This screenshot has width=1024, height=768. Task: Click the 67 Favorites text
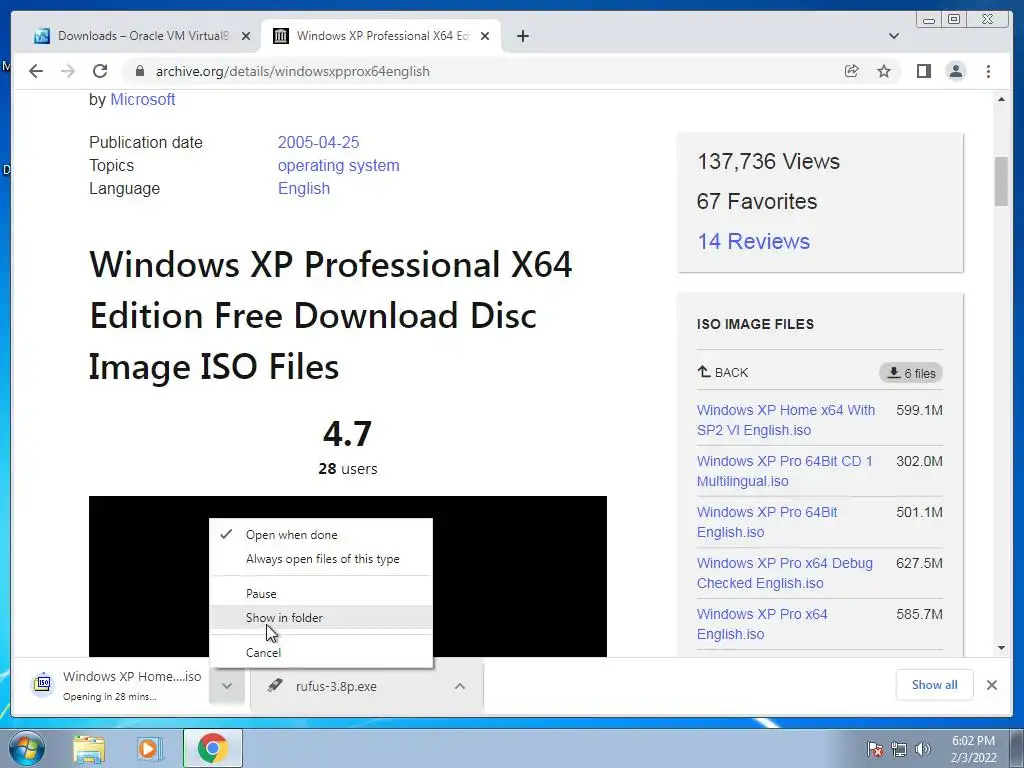click(756, 201)
